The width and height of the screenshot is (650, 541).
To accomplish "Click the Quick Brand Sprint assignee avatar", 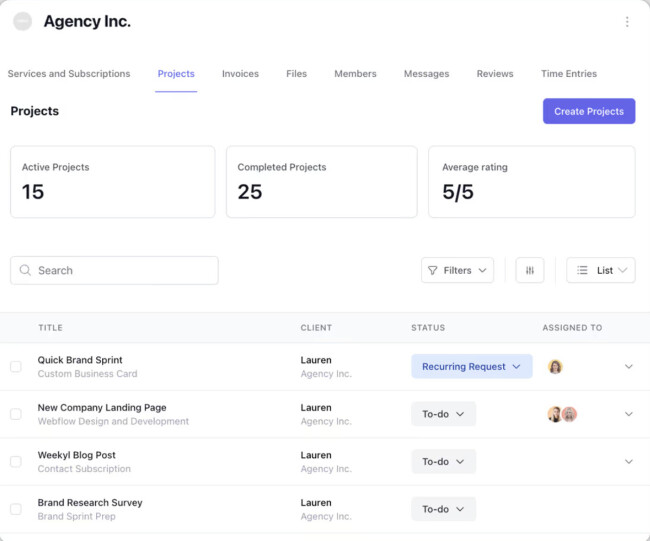I will [556, 367].
